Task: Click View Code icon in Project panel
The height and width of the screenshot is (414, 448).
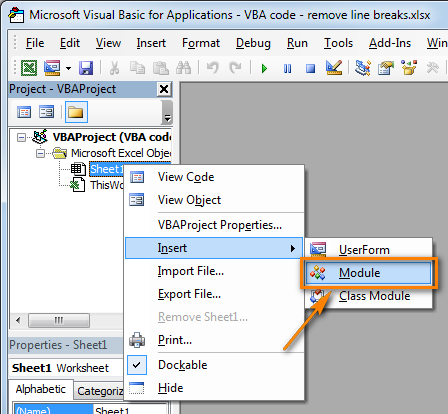Action: tap(24, 112)
